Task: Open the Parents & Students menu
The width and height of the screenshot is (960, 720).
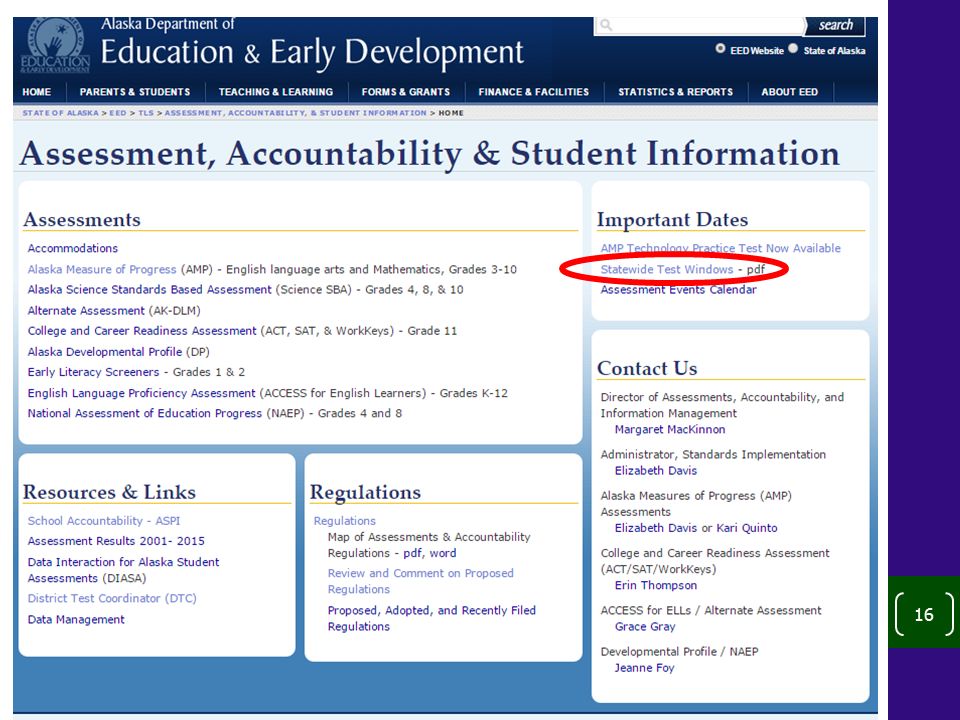Action: (x=135, y=92)
